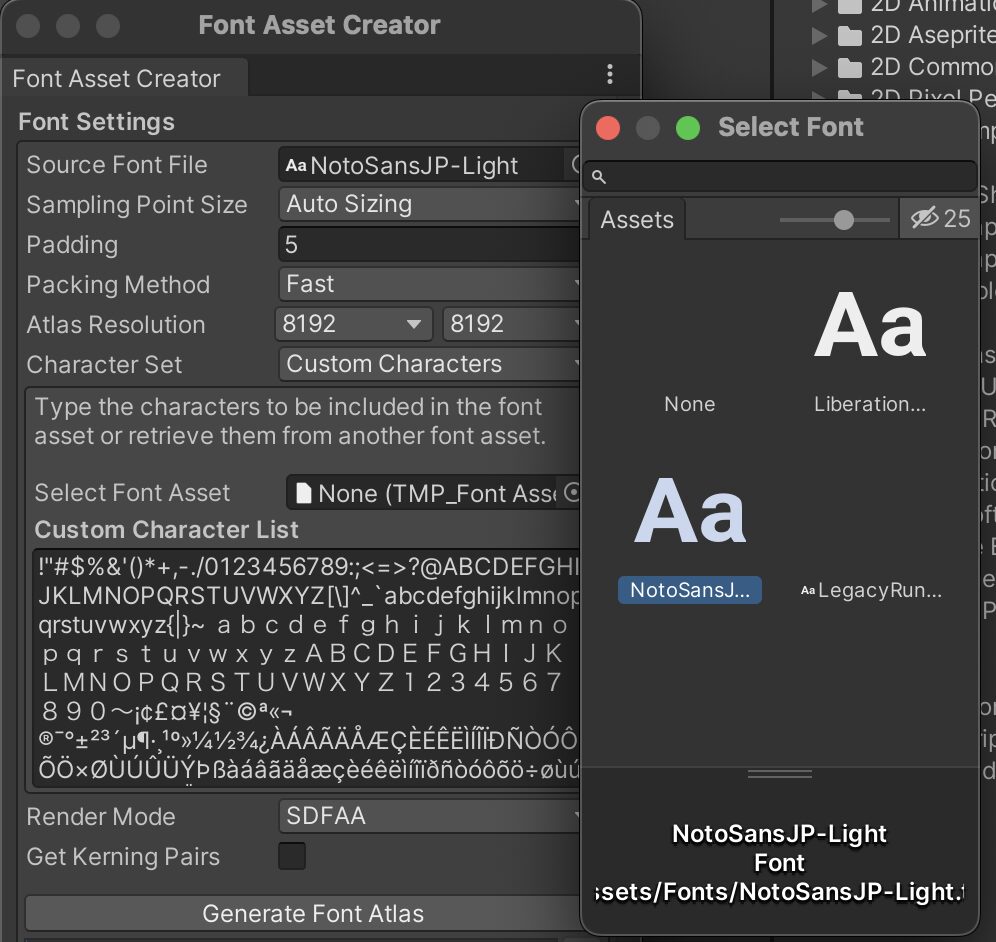
Task: Open the Character Set dropdown
Action: click(x=430, y=364)
